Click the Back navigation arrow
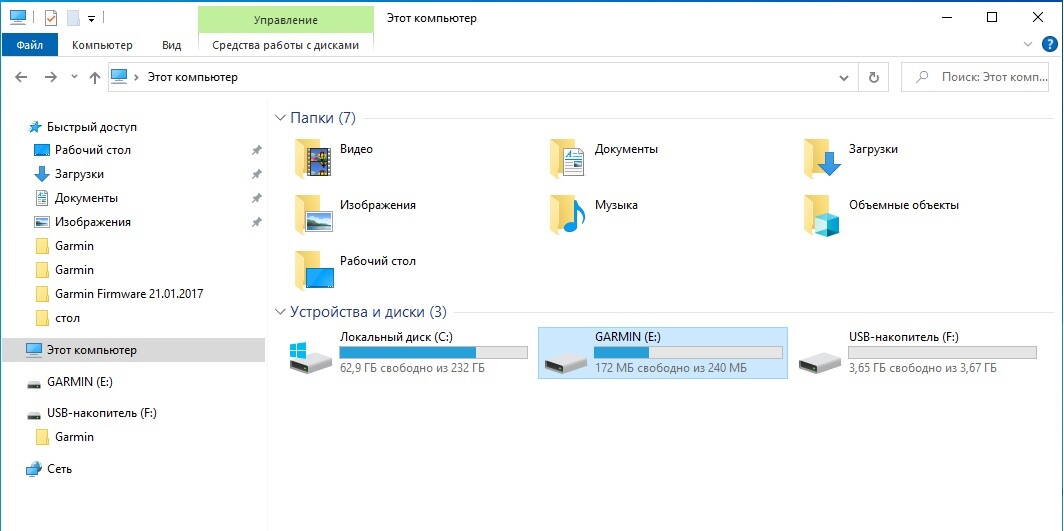 (20, 77)
